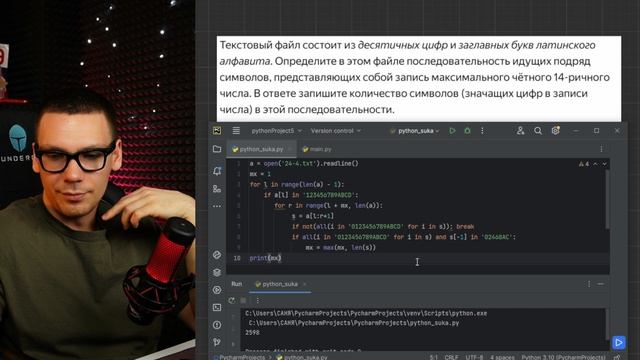Image resolution: width=640 pixels, height=360 pixels.
Task: Expand the pythonProject5 project dropdown
Action: pyautogui.click(x=276, y=131)
